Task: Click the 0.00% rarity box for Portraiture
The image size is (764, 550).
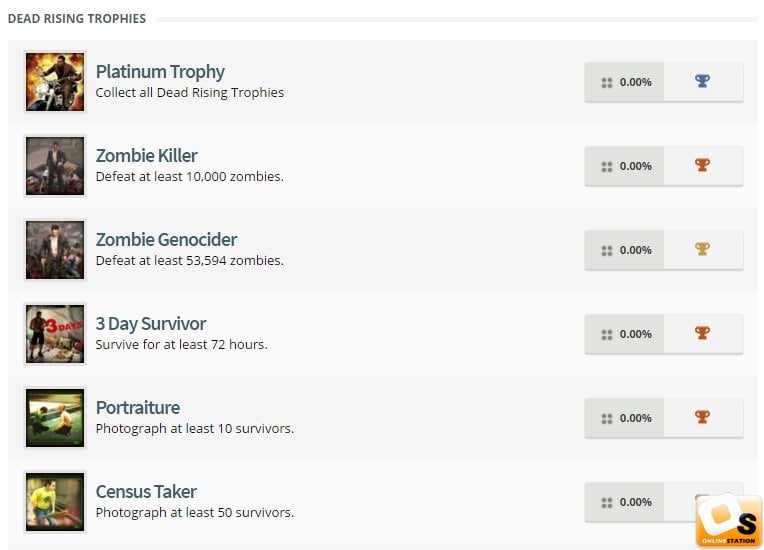Action: 624,418
